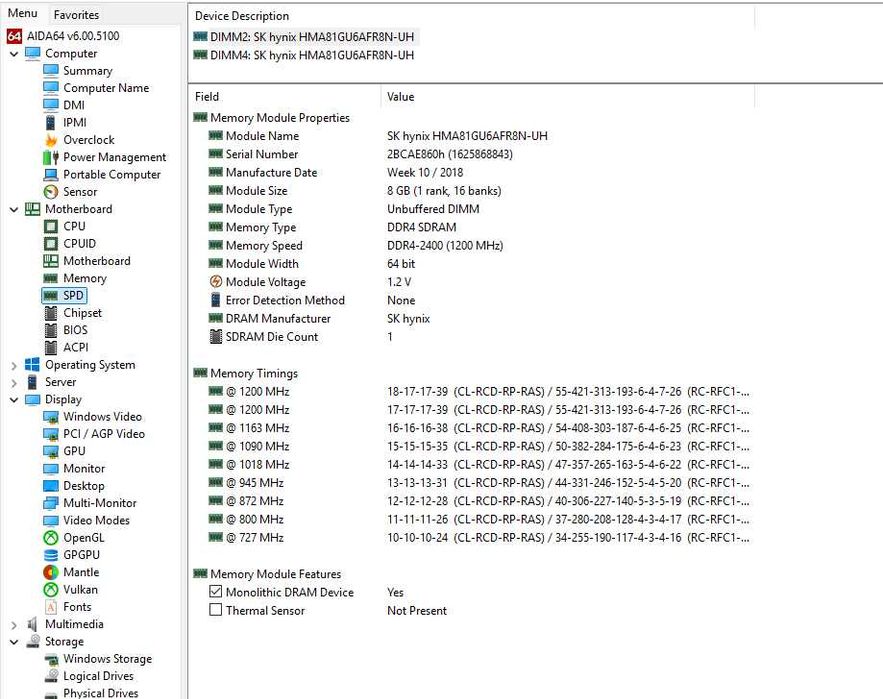
Task: Expand the Multimedia tree node
Action: [14, 625]
